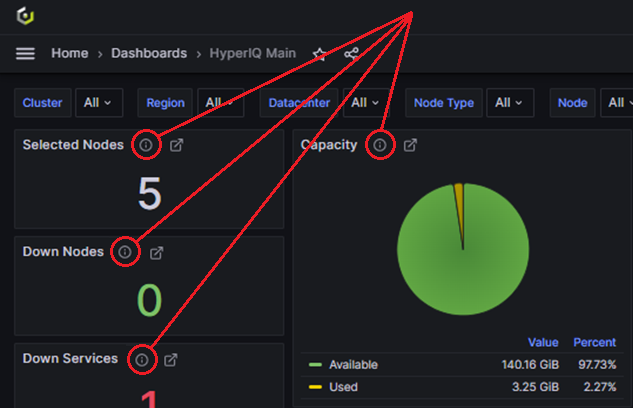Click the Selected Nodes value 5
Viewport: 633px width, 408px height.
pyautogui.click(x=150, y=194)
